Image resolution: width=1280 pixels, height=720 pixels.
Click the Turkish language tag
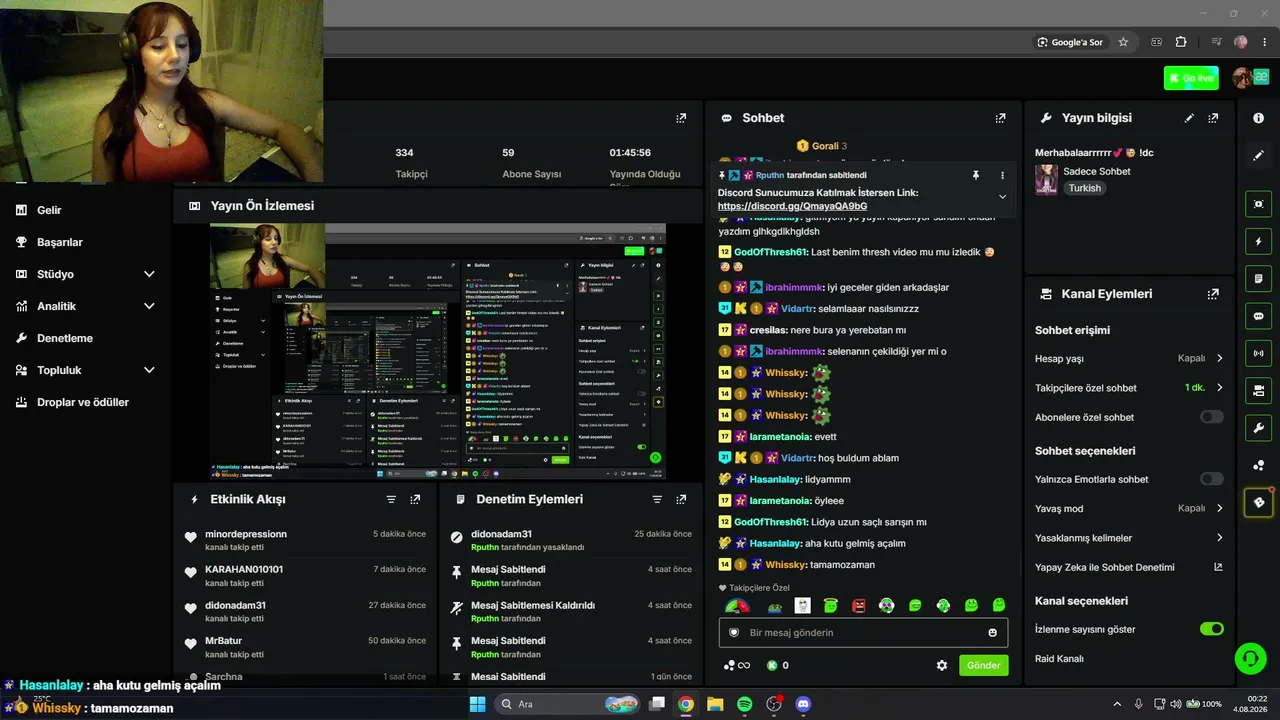1084,188
